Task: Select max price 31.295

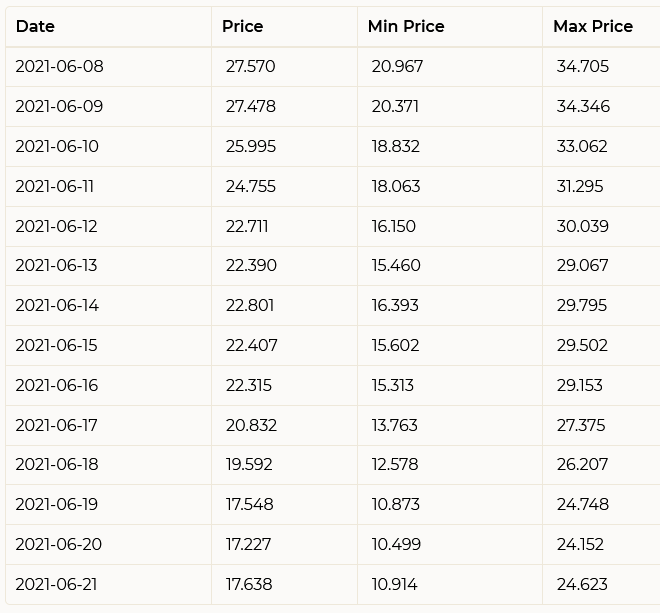Action: pos(580,187)
